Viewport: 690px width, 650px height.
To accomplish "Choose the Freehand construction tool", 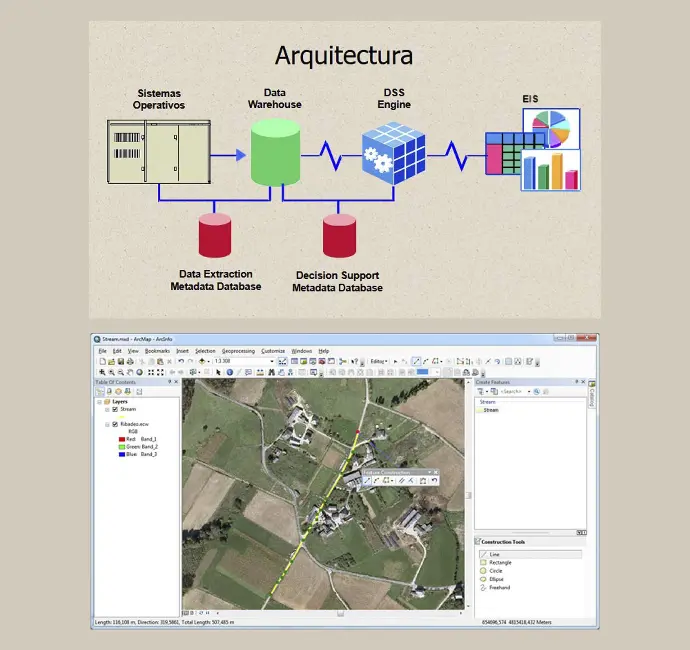I will [499, 587].
